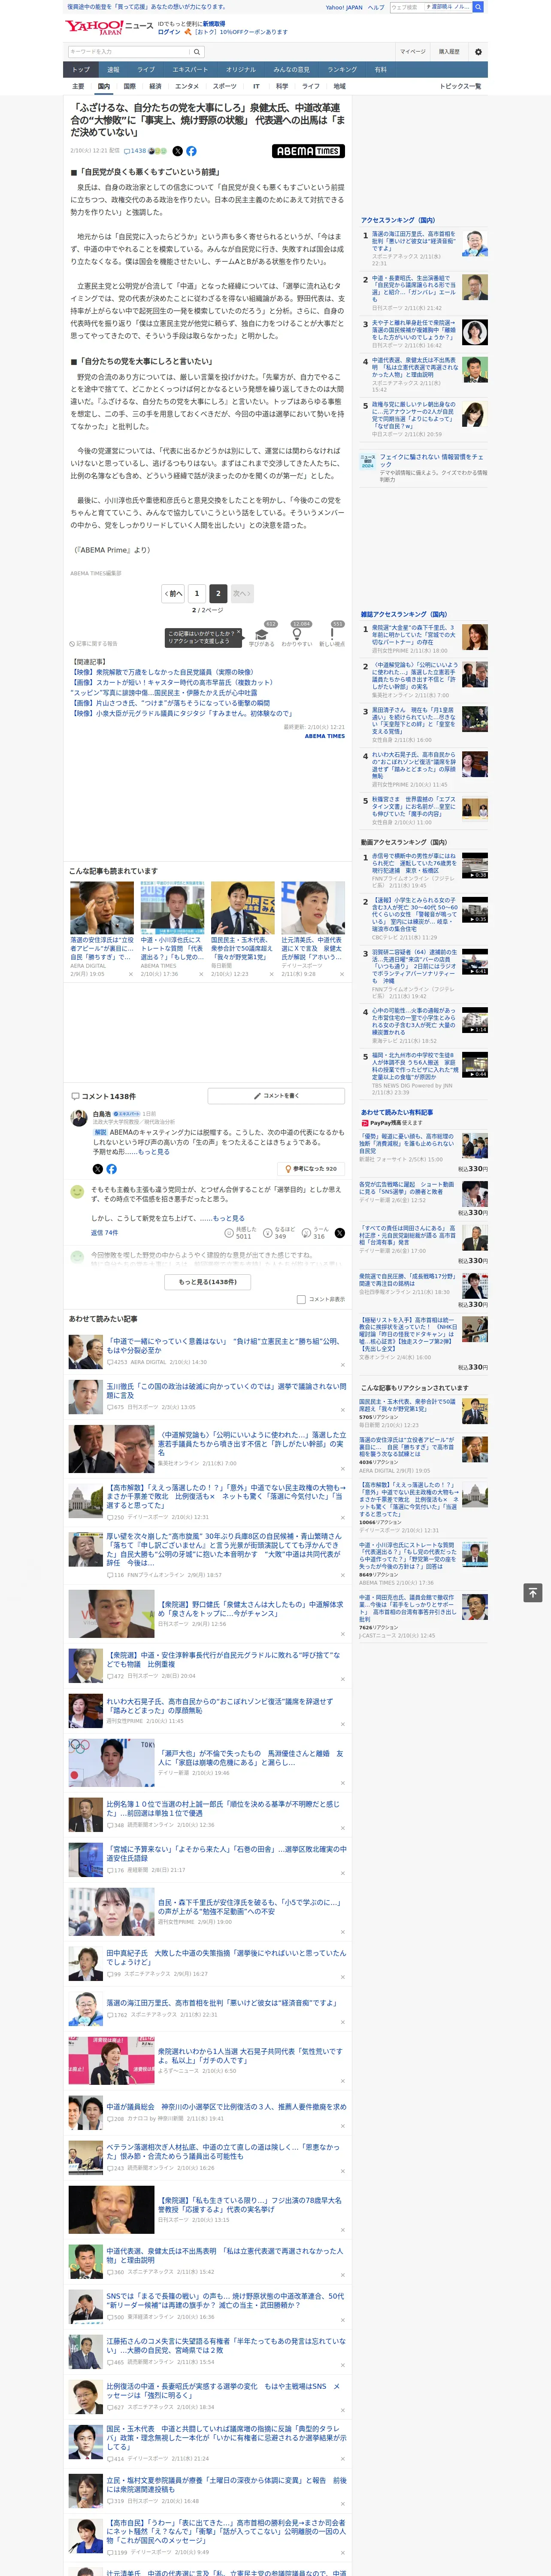The width and height of the screenshot is (551, 2576).
Task: Toggle コメント非表示 checkbox
Action: pos(301,1300)
